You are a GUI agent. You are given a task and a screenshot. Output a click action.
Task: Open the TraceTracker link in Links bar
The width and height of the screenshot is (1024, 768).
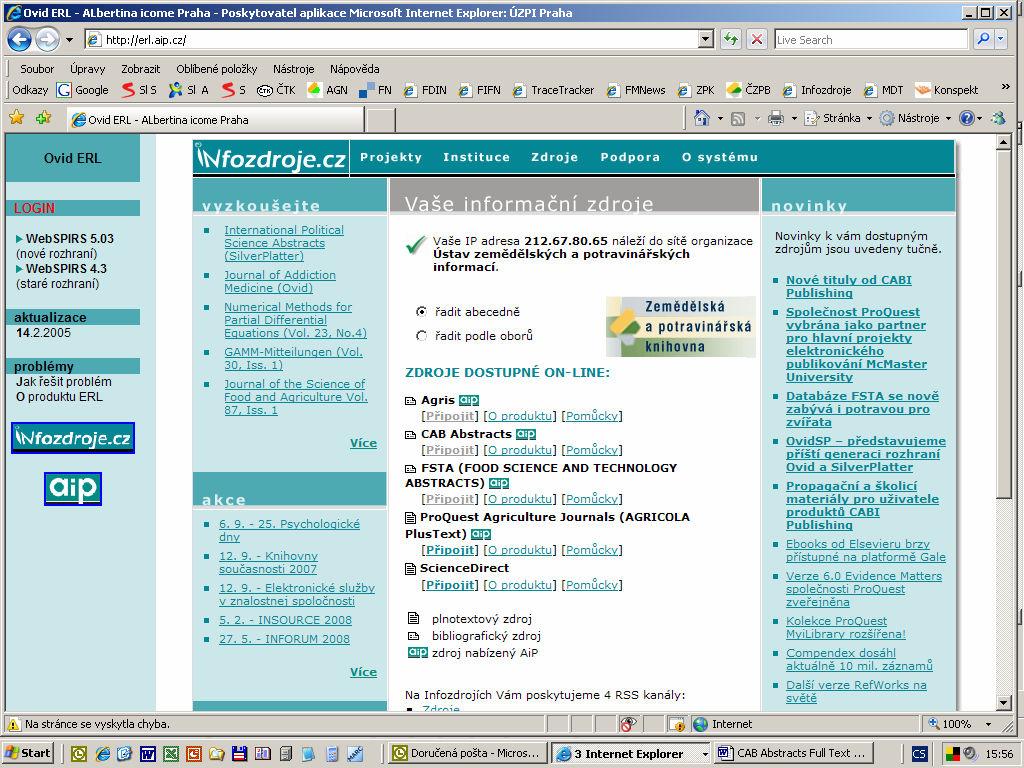coord(554,90)
